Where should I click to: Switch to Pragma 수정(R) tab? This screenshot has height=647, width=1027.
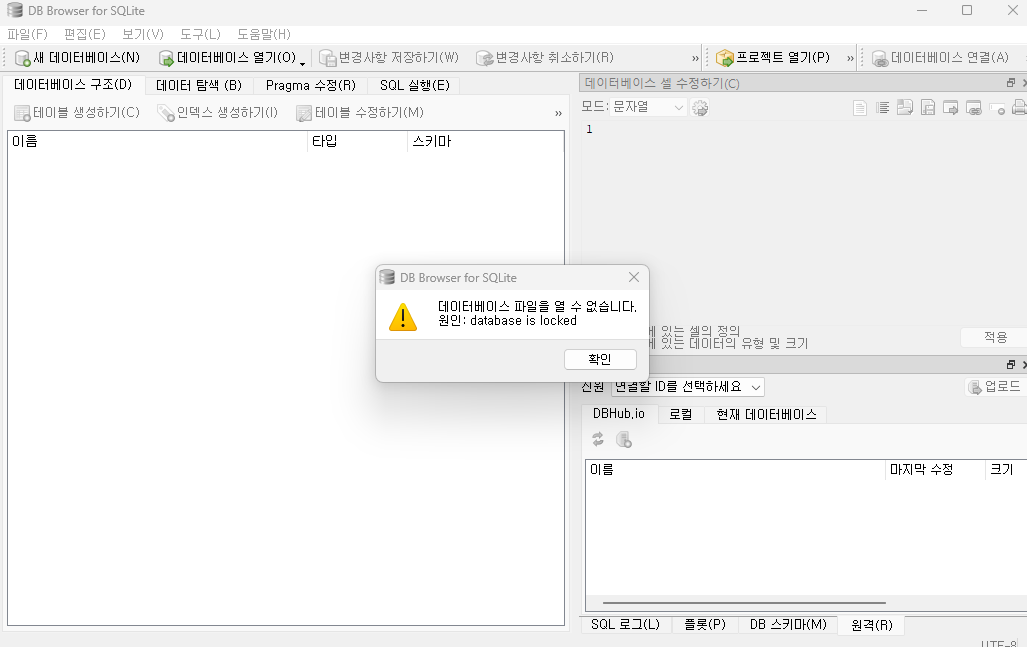pyautogui.click(x=310, y=85)
